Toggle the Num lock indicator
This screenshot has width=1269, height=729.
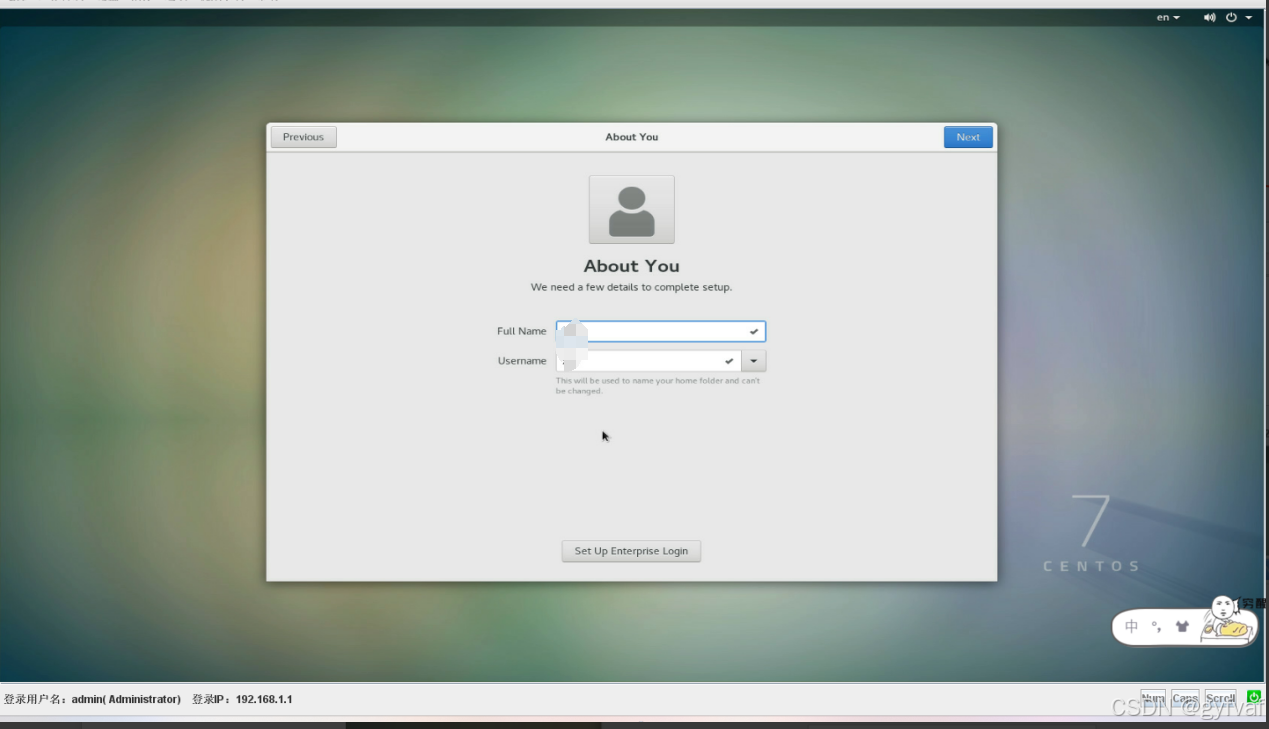pyautogui.click(x=1153, y=698)
